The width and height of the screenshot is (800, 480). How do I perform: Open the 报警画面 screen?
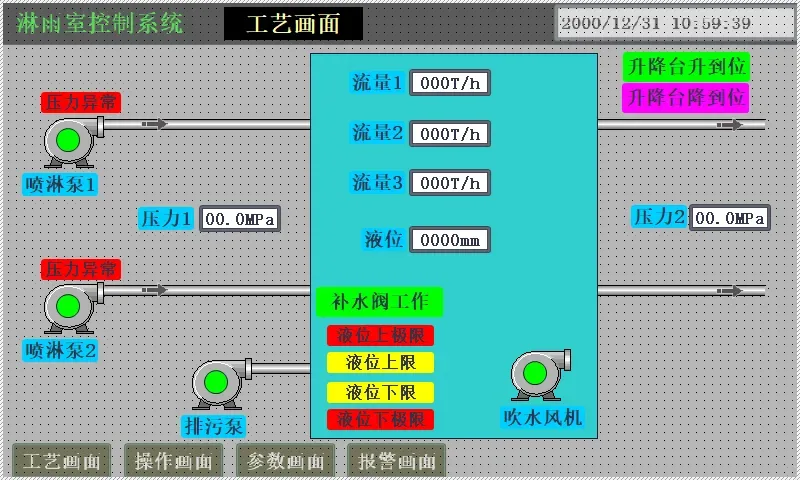(x=396, y=461)
